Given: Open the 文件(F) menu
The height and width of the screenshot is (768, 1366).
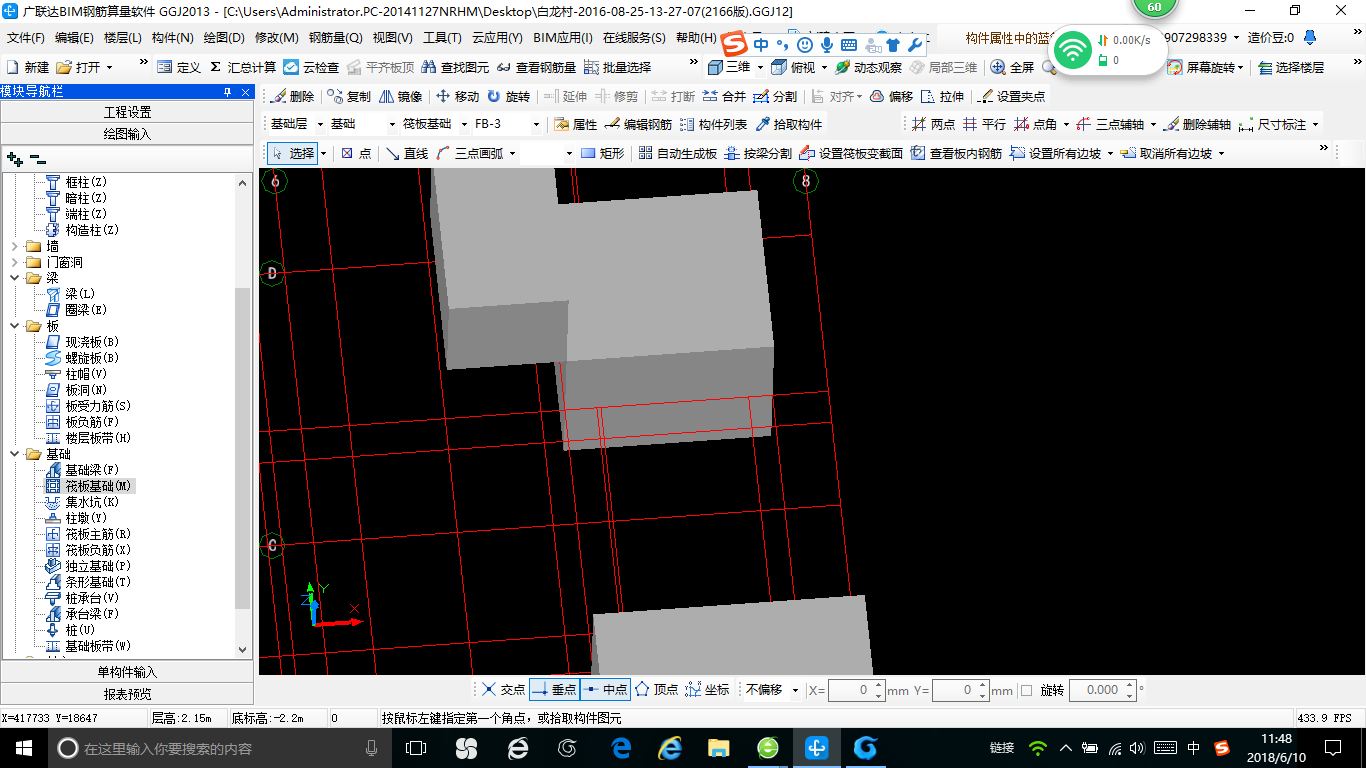Looking at the screenshot, I should point(25,38).
